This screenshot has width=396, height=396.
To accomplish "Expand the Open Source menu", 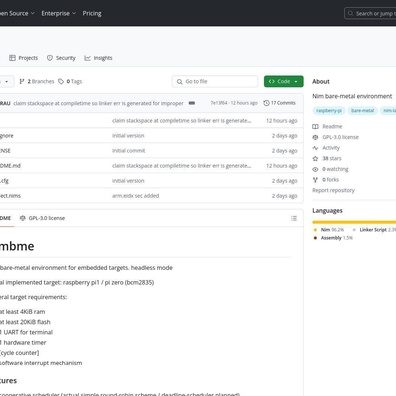I will point(17,13).
